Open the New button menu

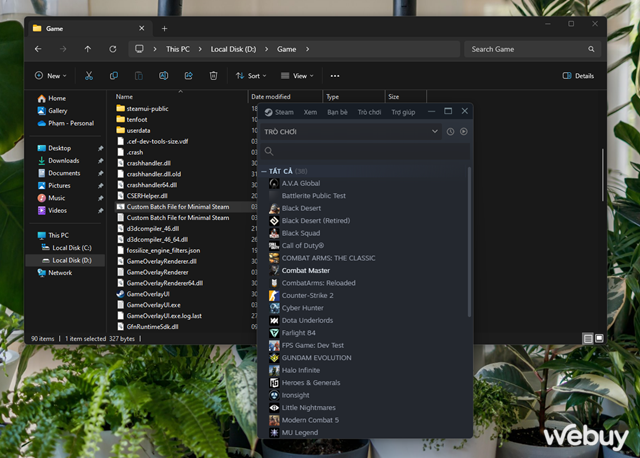[x=51, y=76]
